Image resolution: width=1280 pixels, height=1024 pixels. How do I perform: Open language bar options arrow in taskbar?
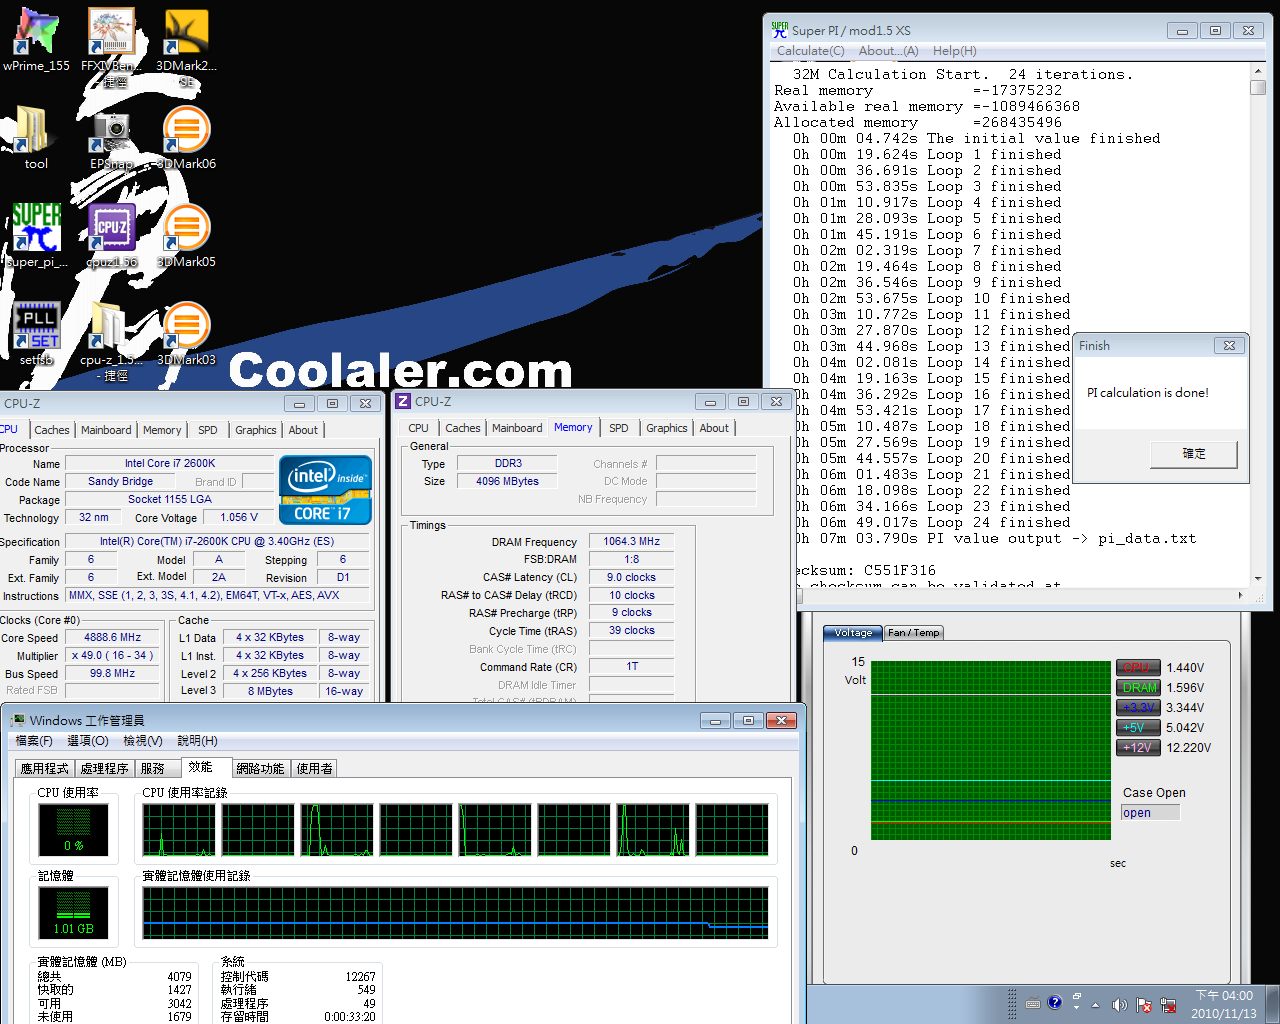click(x=1076, y=1007)
